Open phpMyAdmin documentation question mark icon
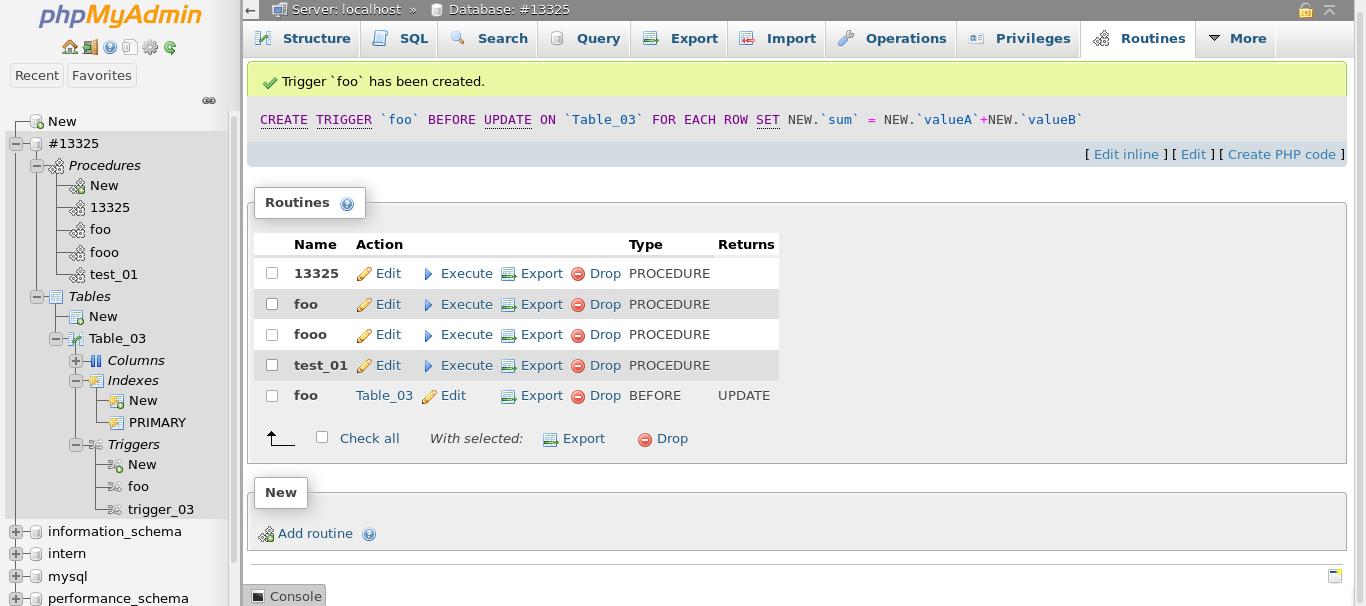The width and height of the screenshot is (1366, 606). 110,47
